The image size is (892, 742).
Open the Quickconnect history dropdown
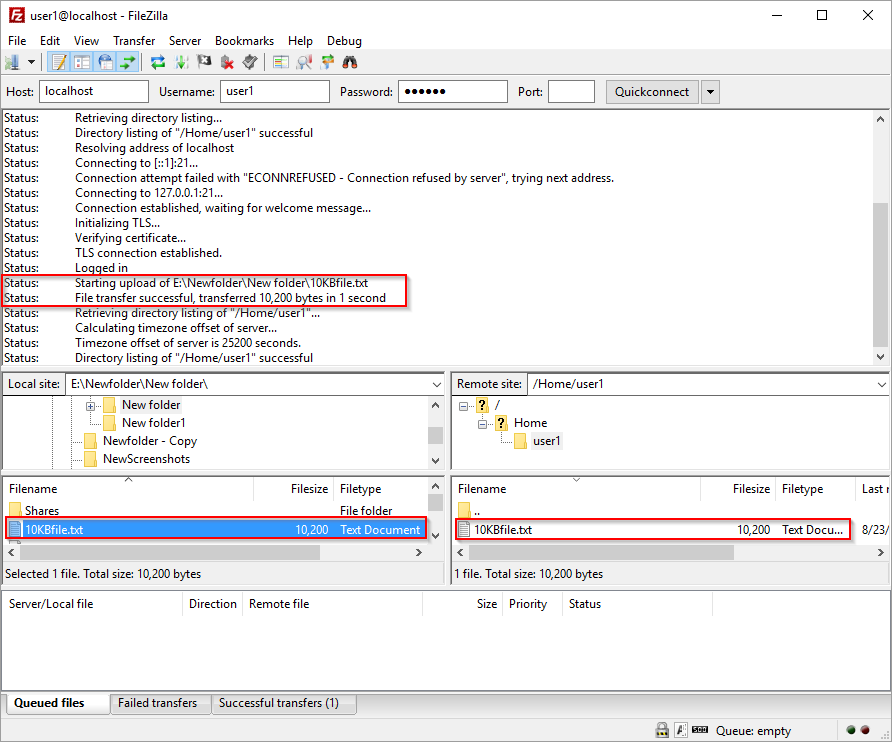pos(710,92)
